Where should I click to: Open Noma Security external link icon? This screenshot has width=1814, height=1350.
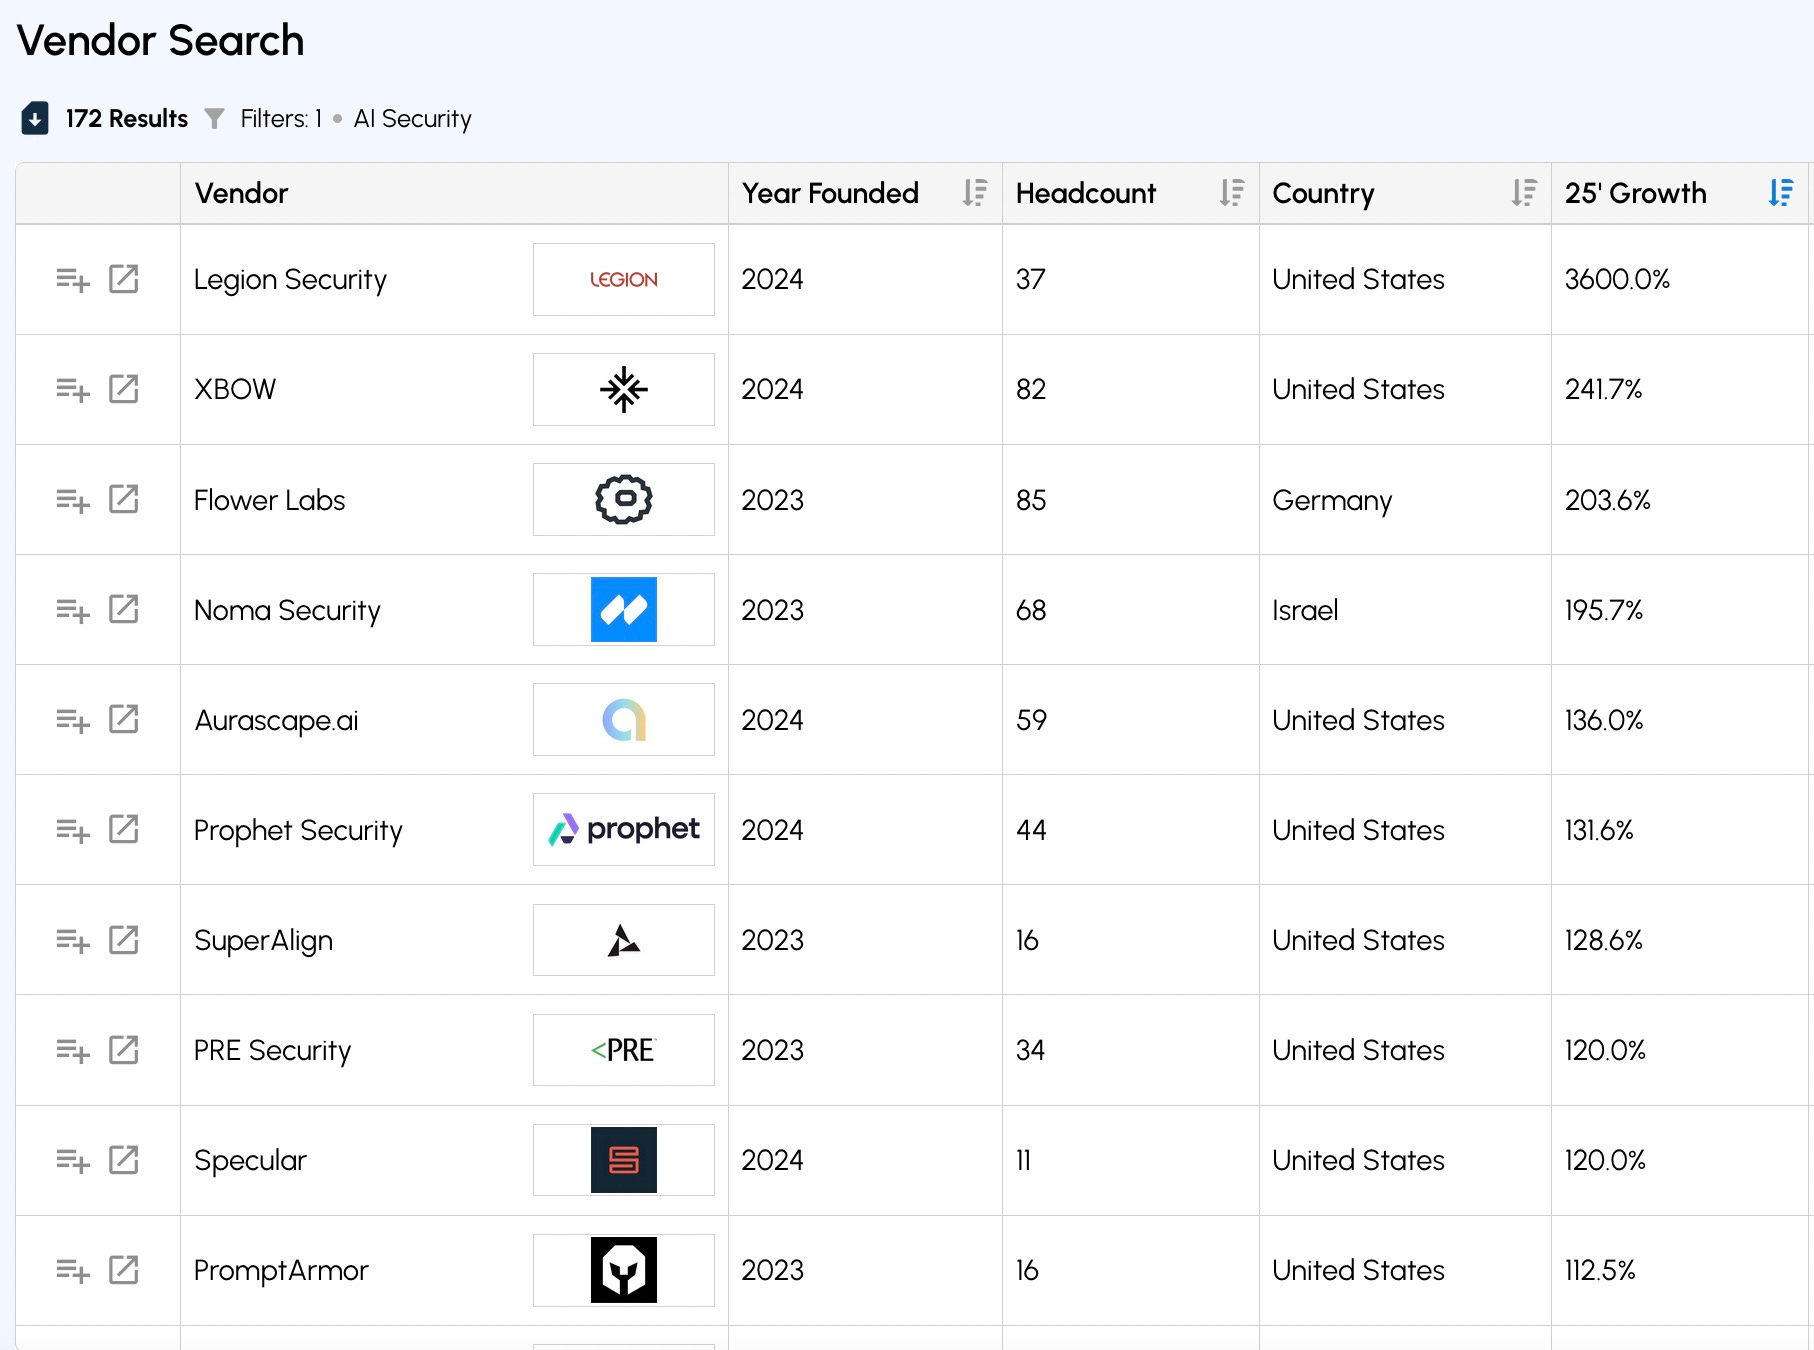pos(124,609)
